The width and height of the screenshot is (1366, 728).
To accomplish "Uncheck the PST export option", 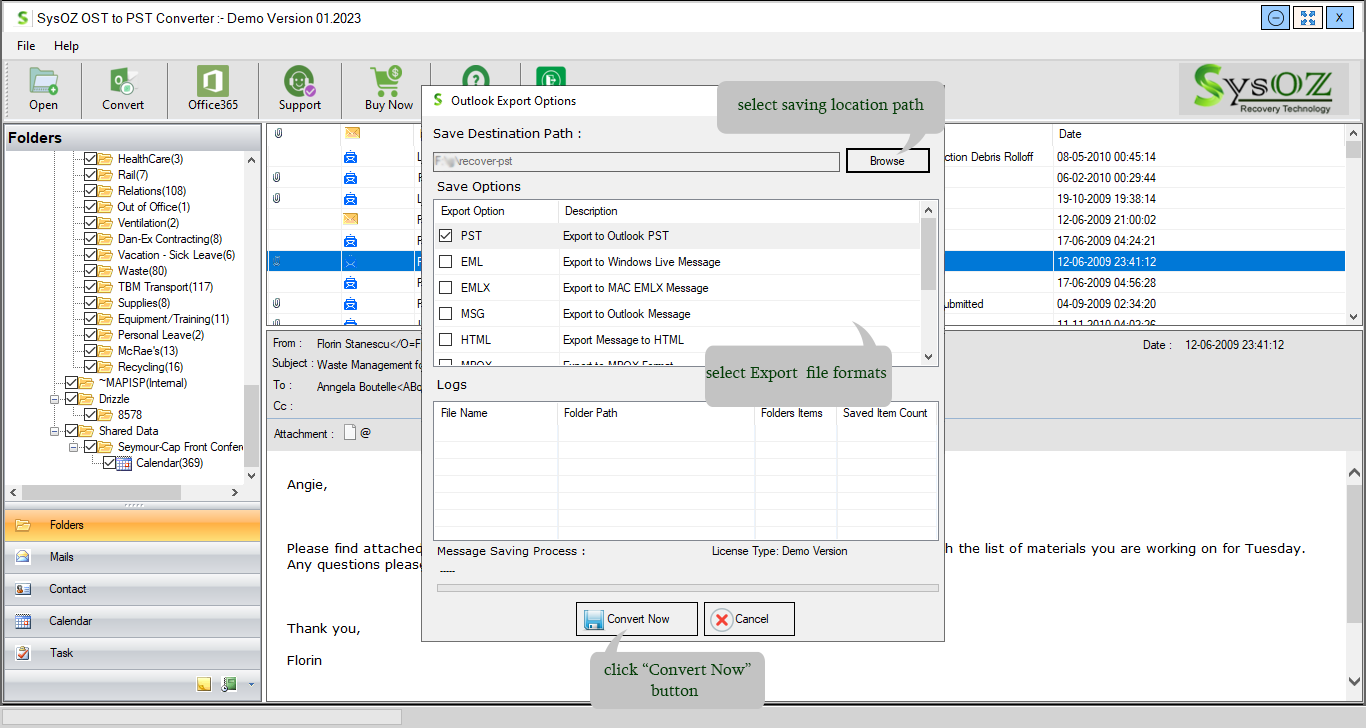I will click(x=446, y=236).
